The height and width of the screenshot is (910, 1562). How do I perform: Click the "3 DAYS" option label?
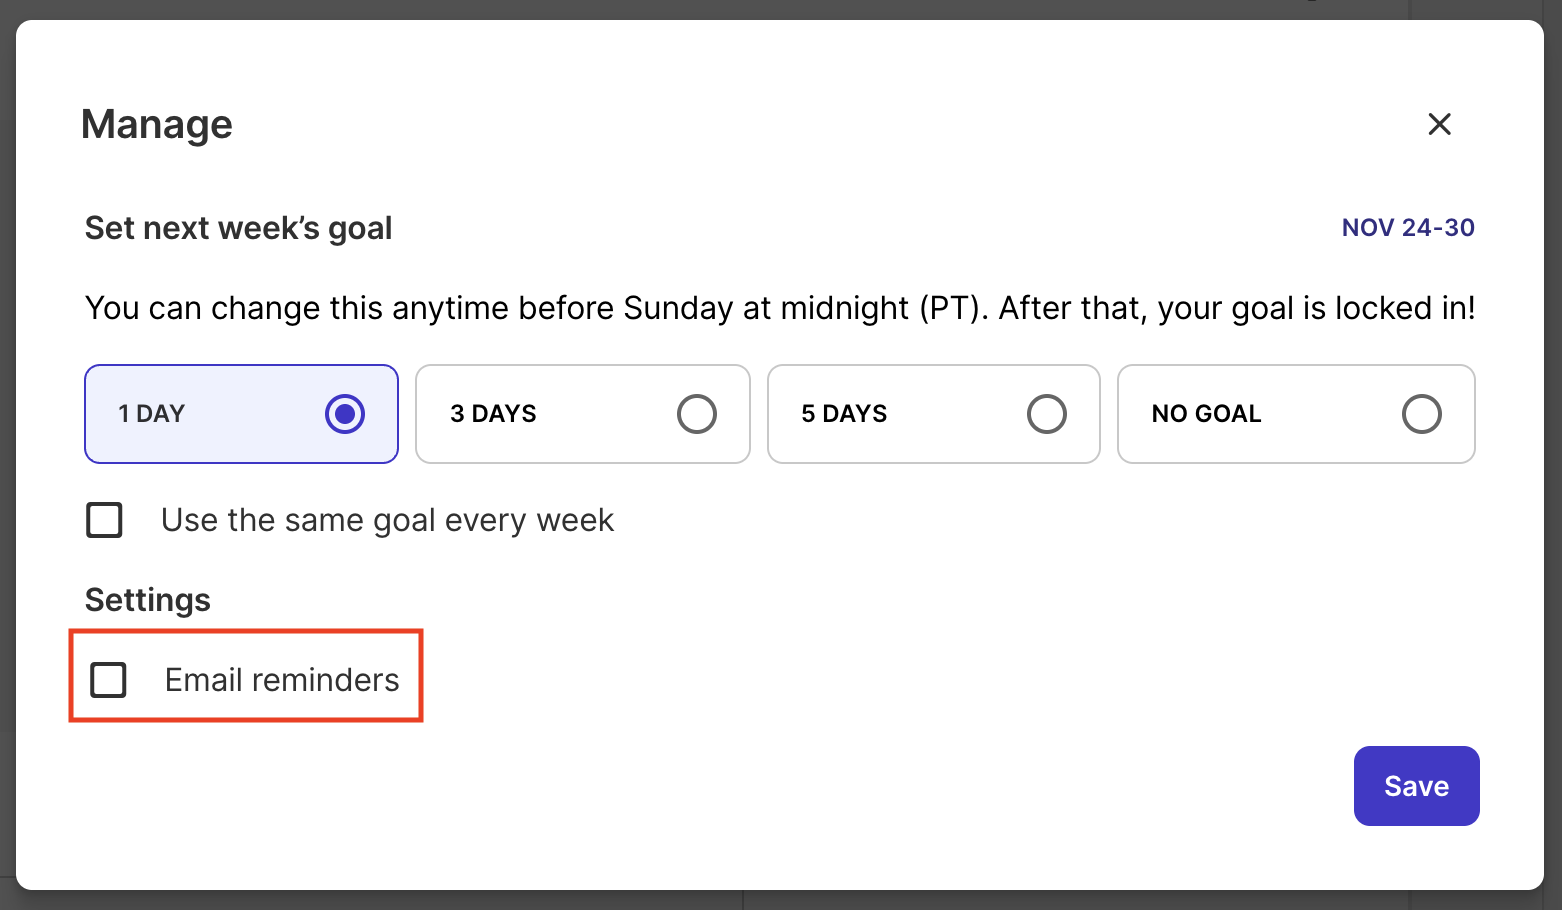[493, 414]
